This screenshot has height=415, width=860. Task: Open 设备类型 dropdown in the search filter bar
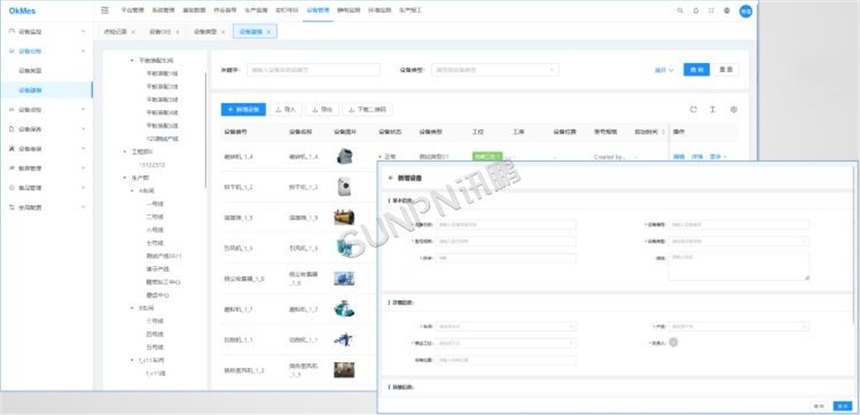coord(495,70)
